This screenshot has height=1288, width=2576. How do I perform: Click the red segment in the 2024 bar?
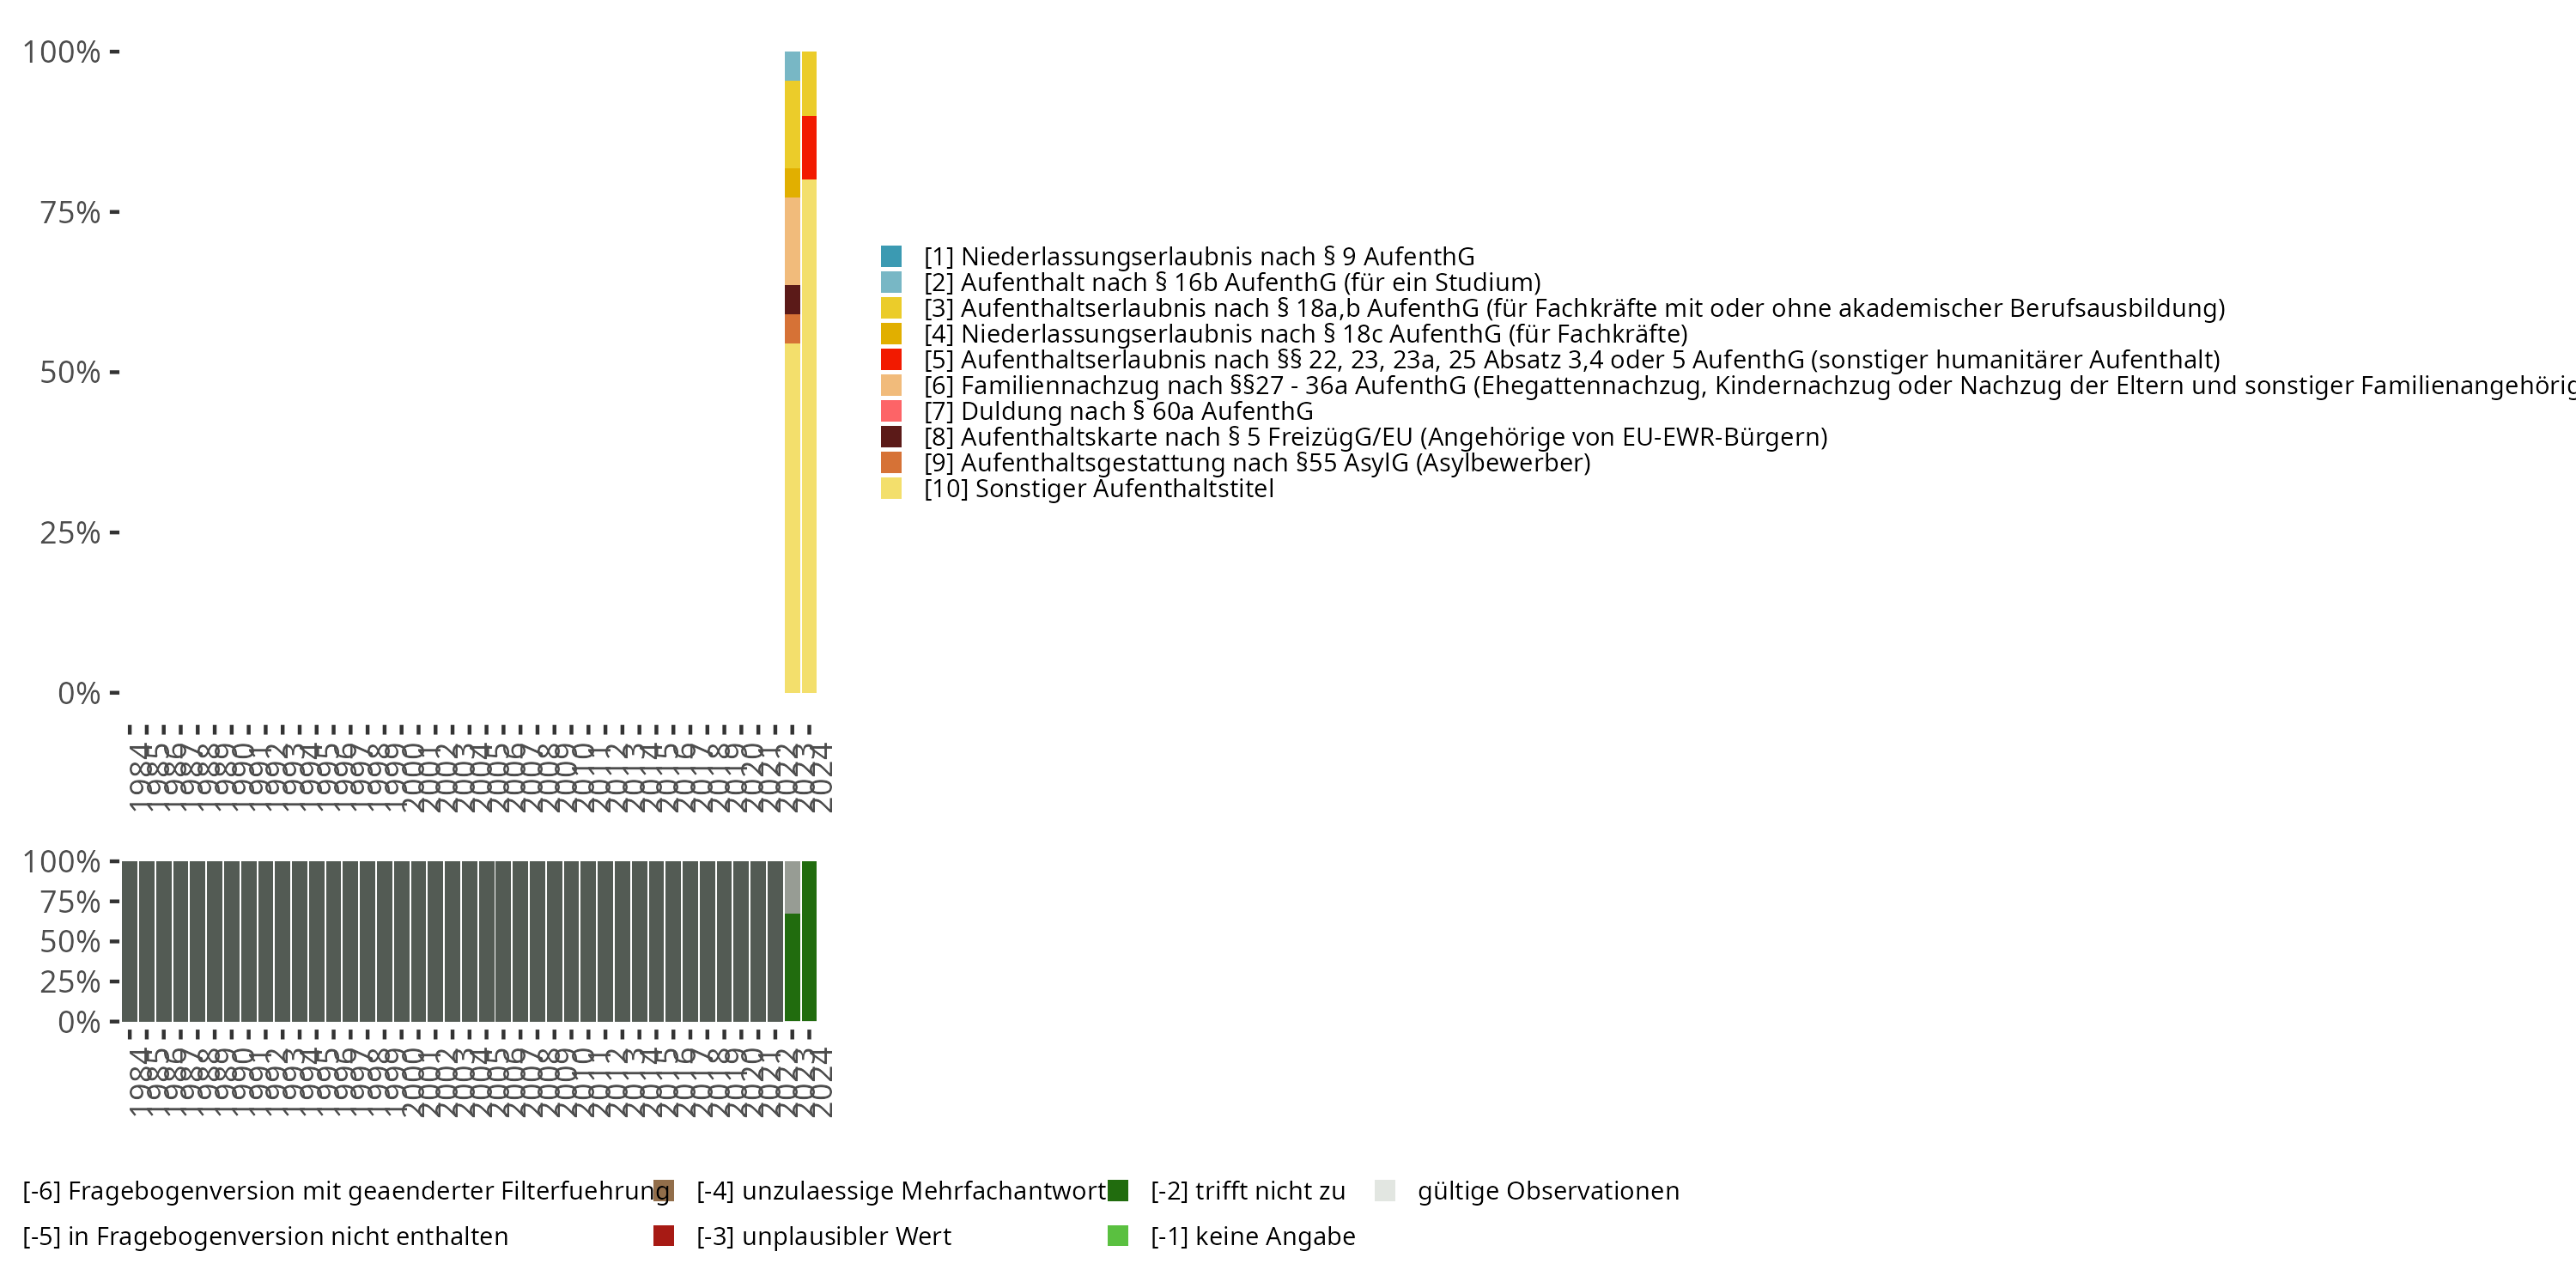click(x=809, y=147)
